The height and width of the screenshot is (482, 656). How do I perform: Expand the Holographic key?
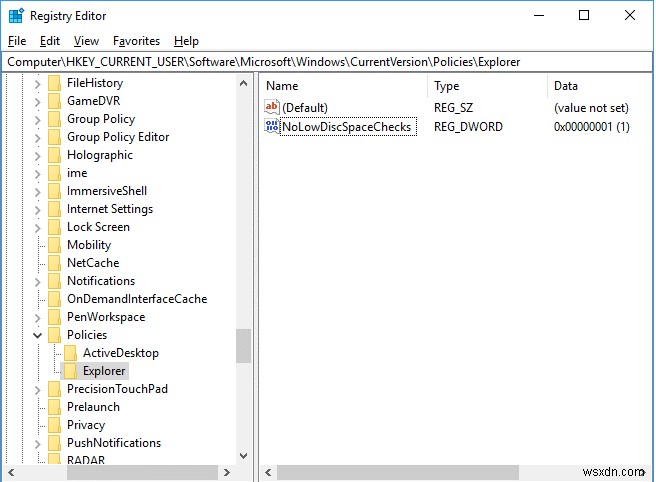coord(38,156)
